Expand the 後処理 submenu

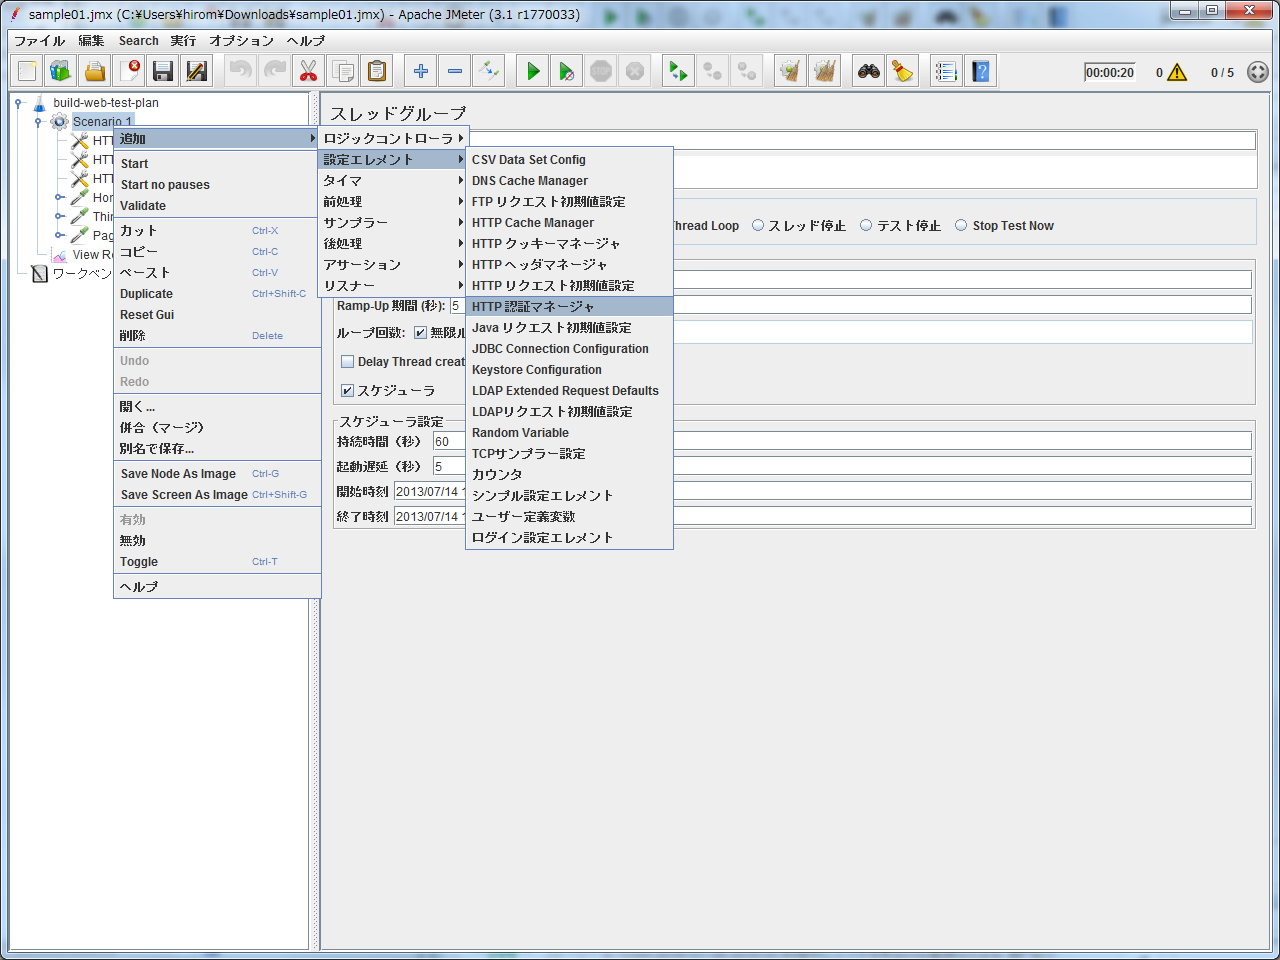[393, 244]
